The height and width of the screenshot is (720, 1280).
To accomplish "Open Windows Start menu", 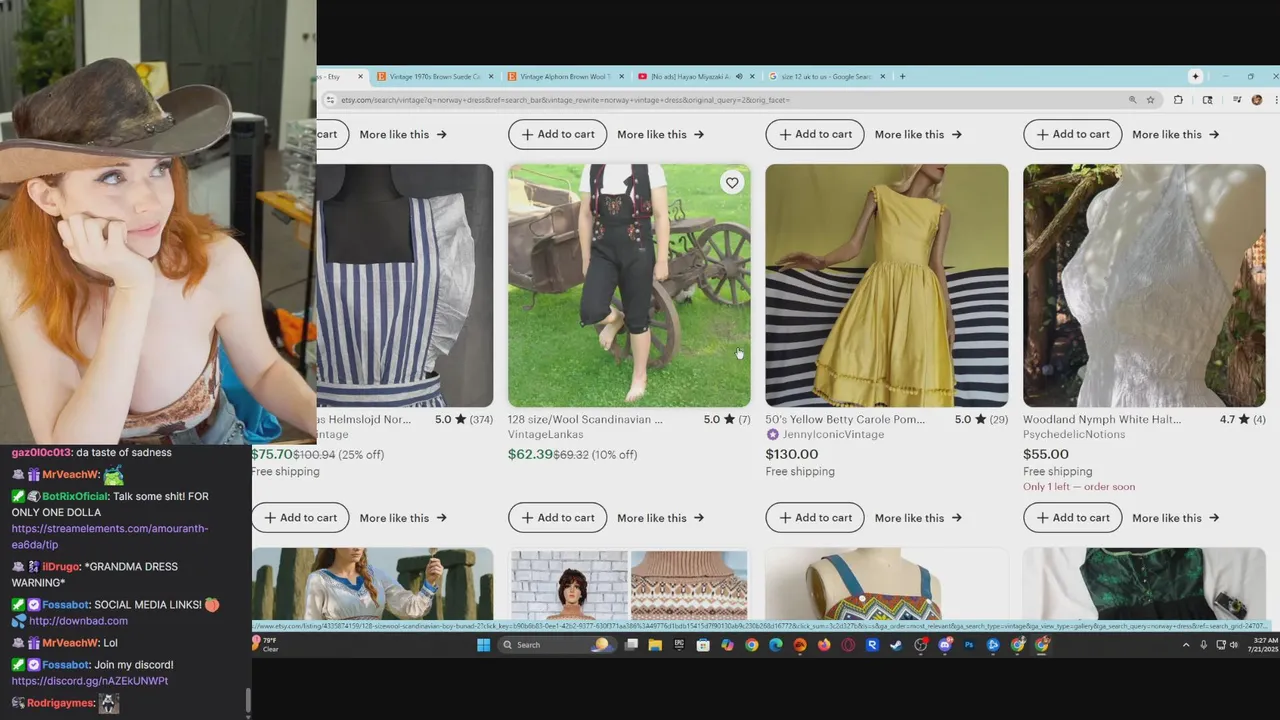I will (x=484, y=645).
